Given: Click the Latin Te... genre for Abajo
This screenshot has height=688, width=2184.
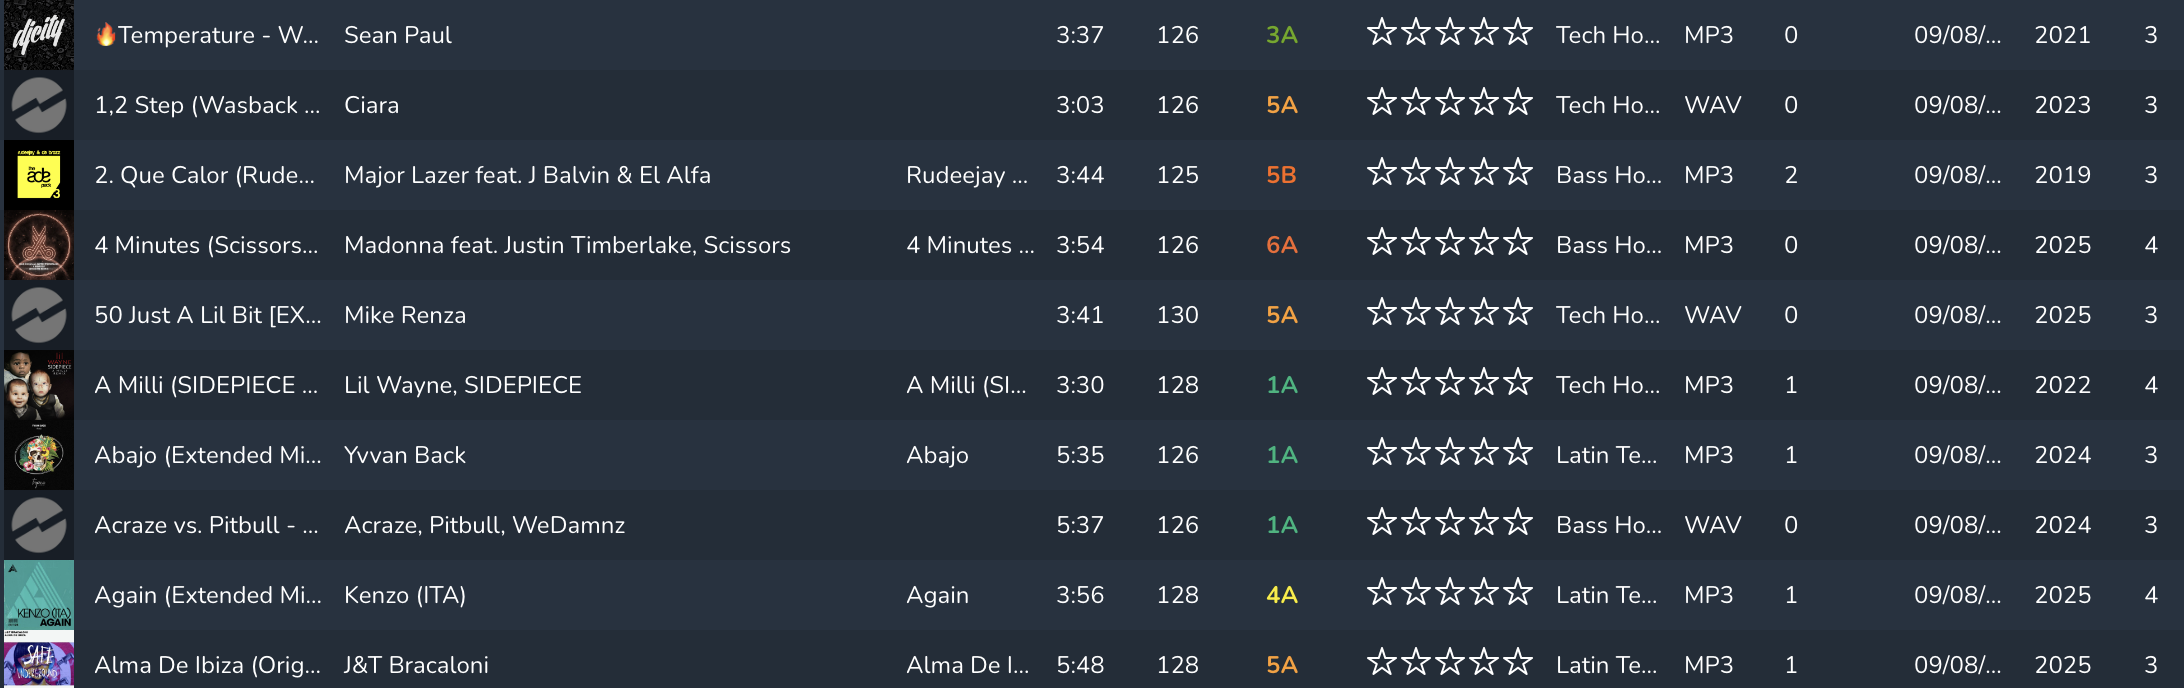Looking at the screenshot, I should click(1606, 455).
